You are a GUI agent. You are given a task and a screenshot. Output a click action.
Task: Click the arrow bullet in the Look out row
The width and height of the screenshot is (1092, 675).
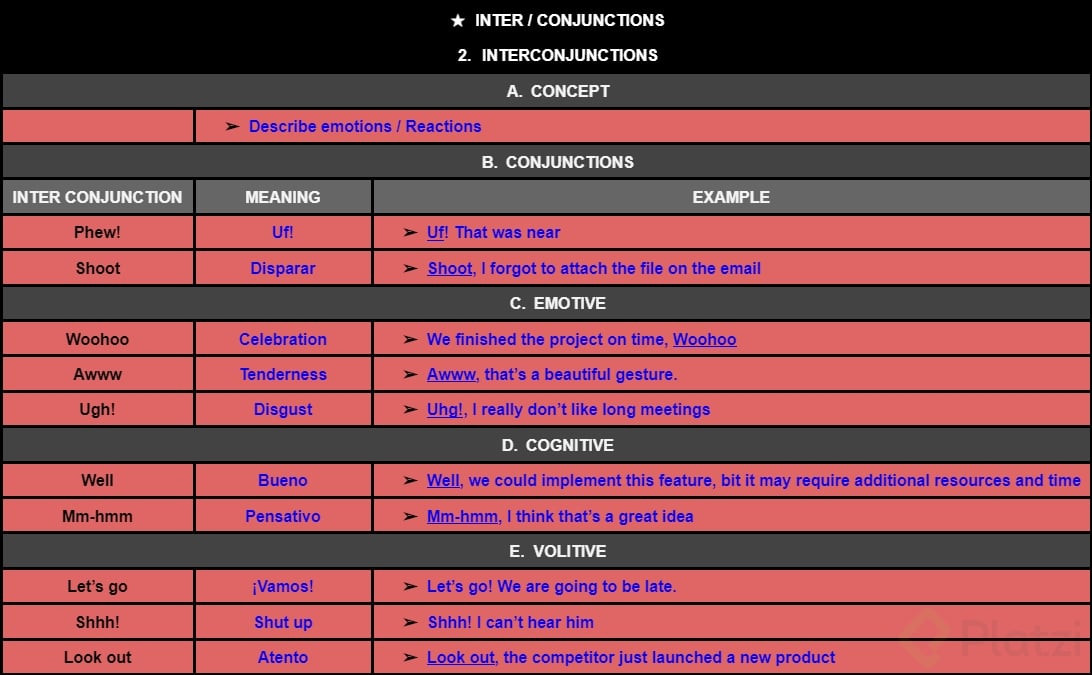click(410, 657)
